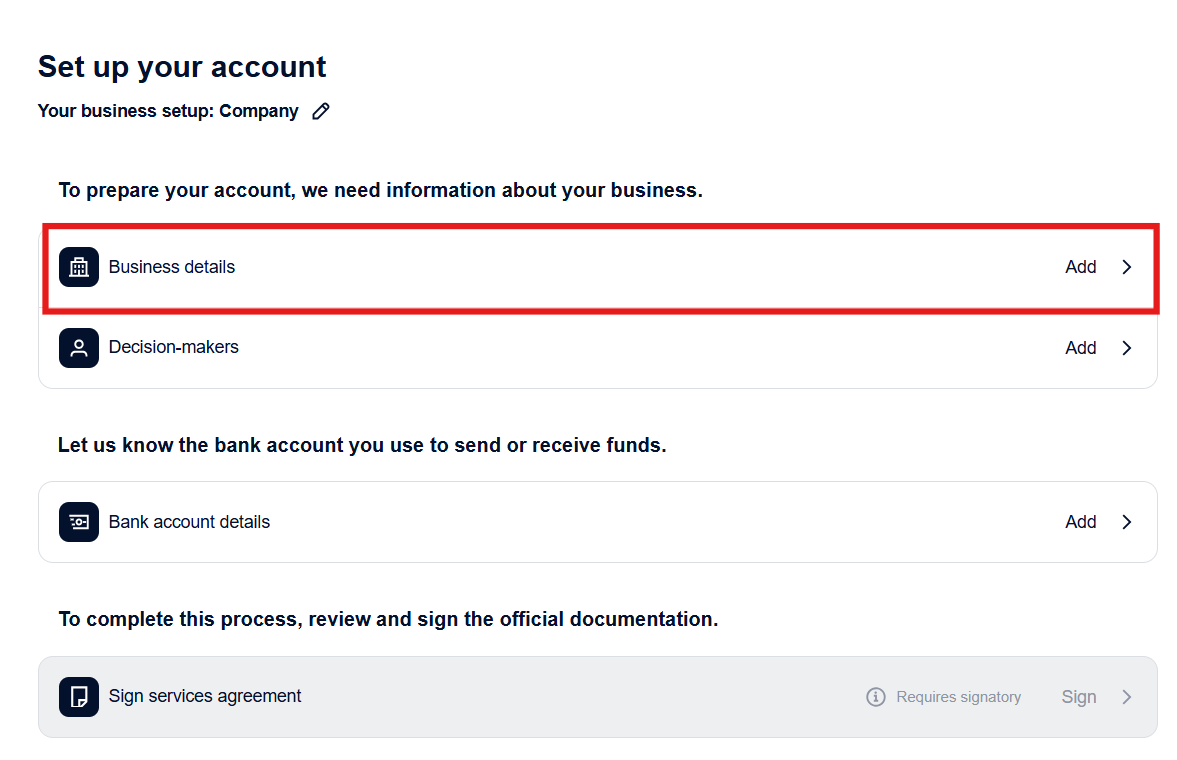Click the Sign button for services agreement

[1079, 697]
